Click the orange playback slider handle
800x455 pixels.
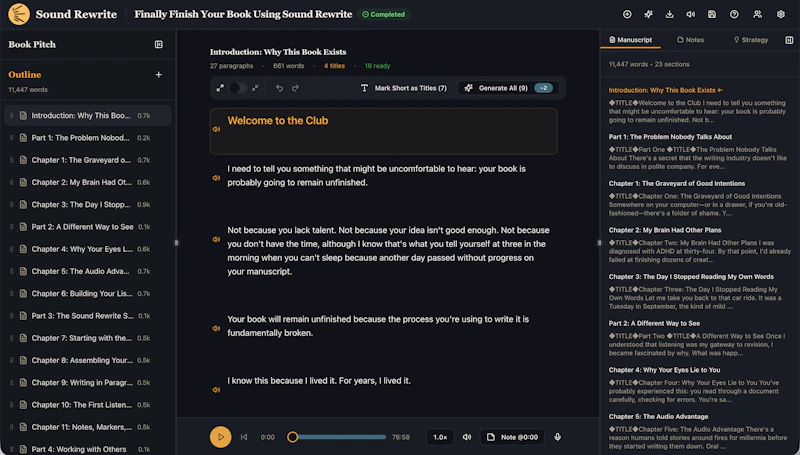point(292,437)
